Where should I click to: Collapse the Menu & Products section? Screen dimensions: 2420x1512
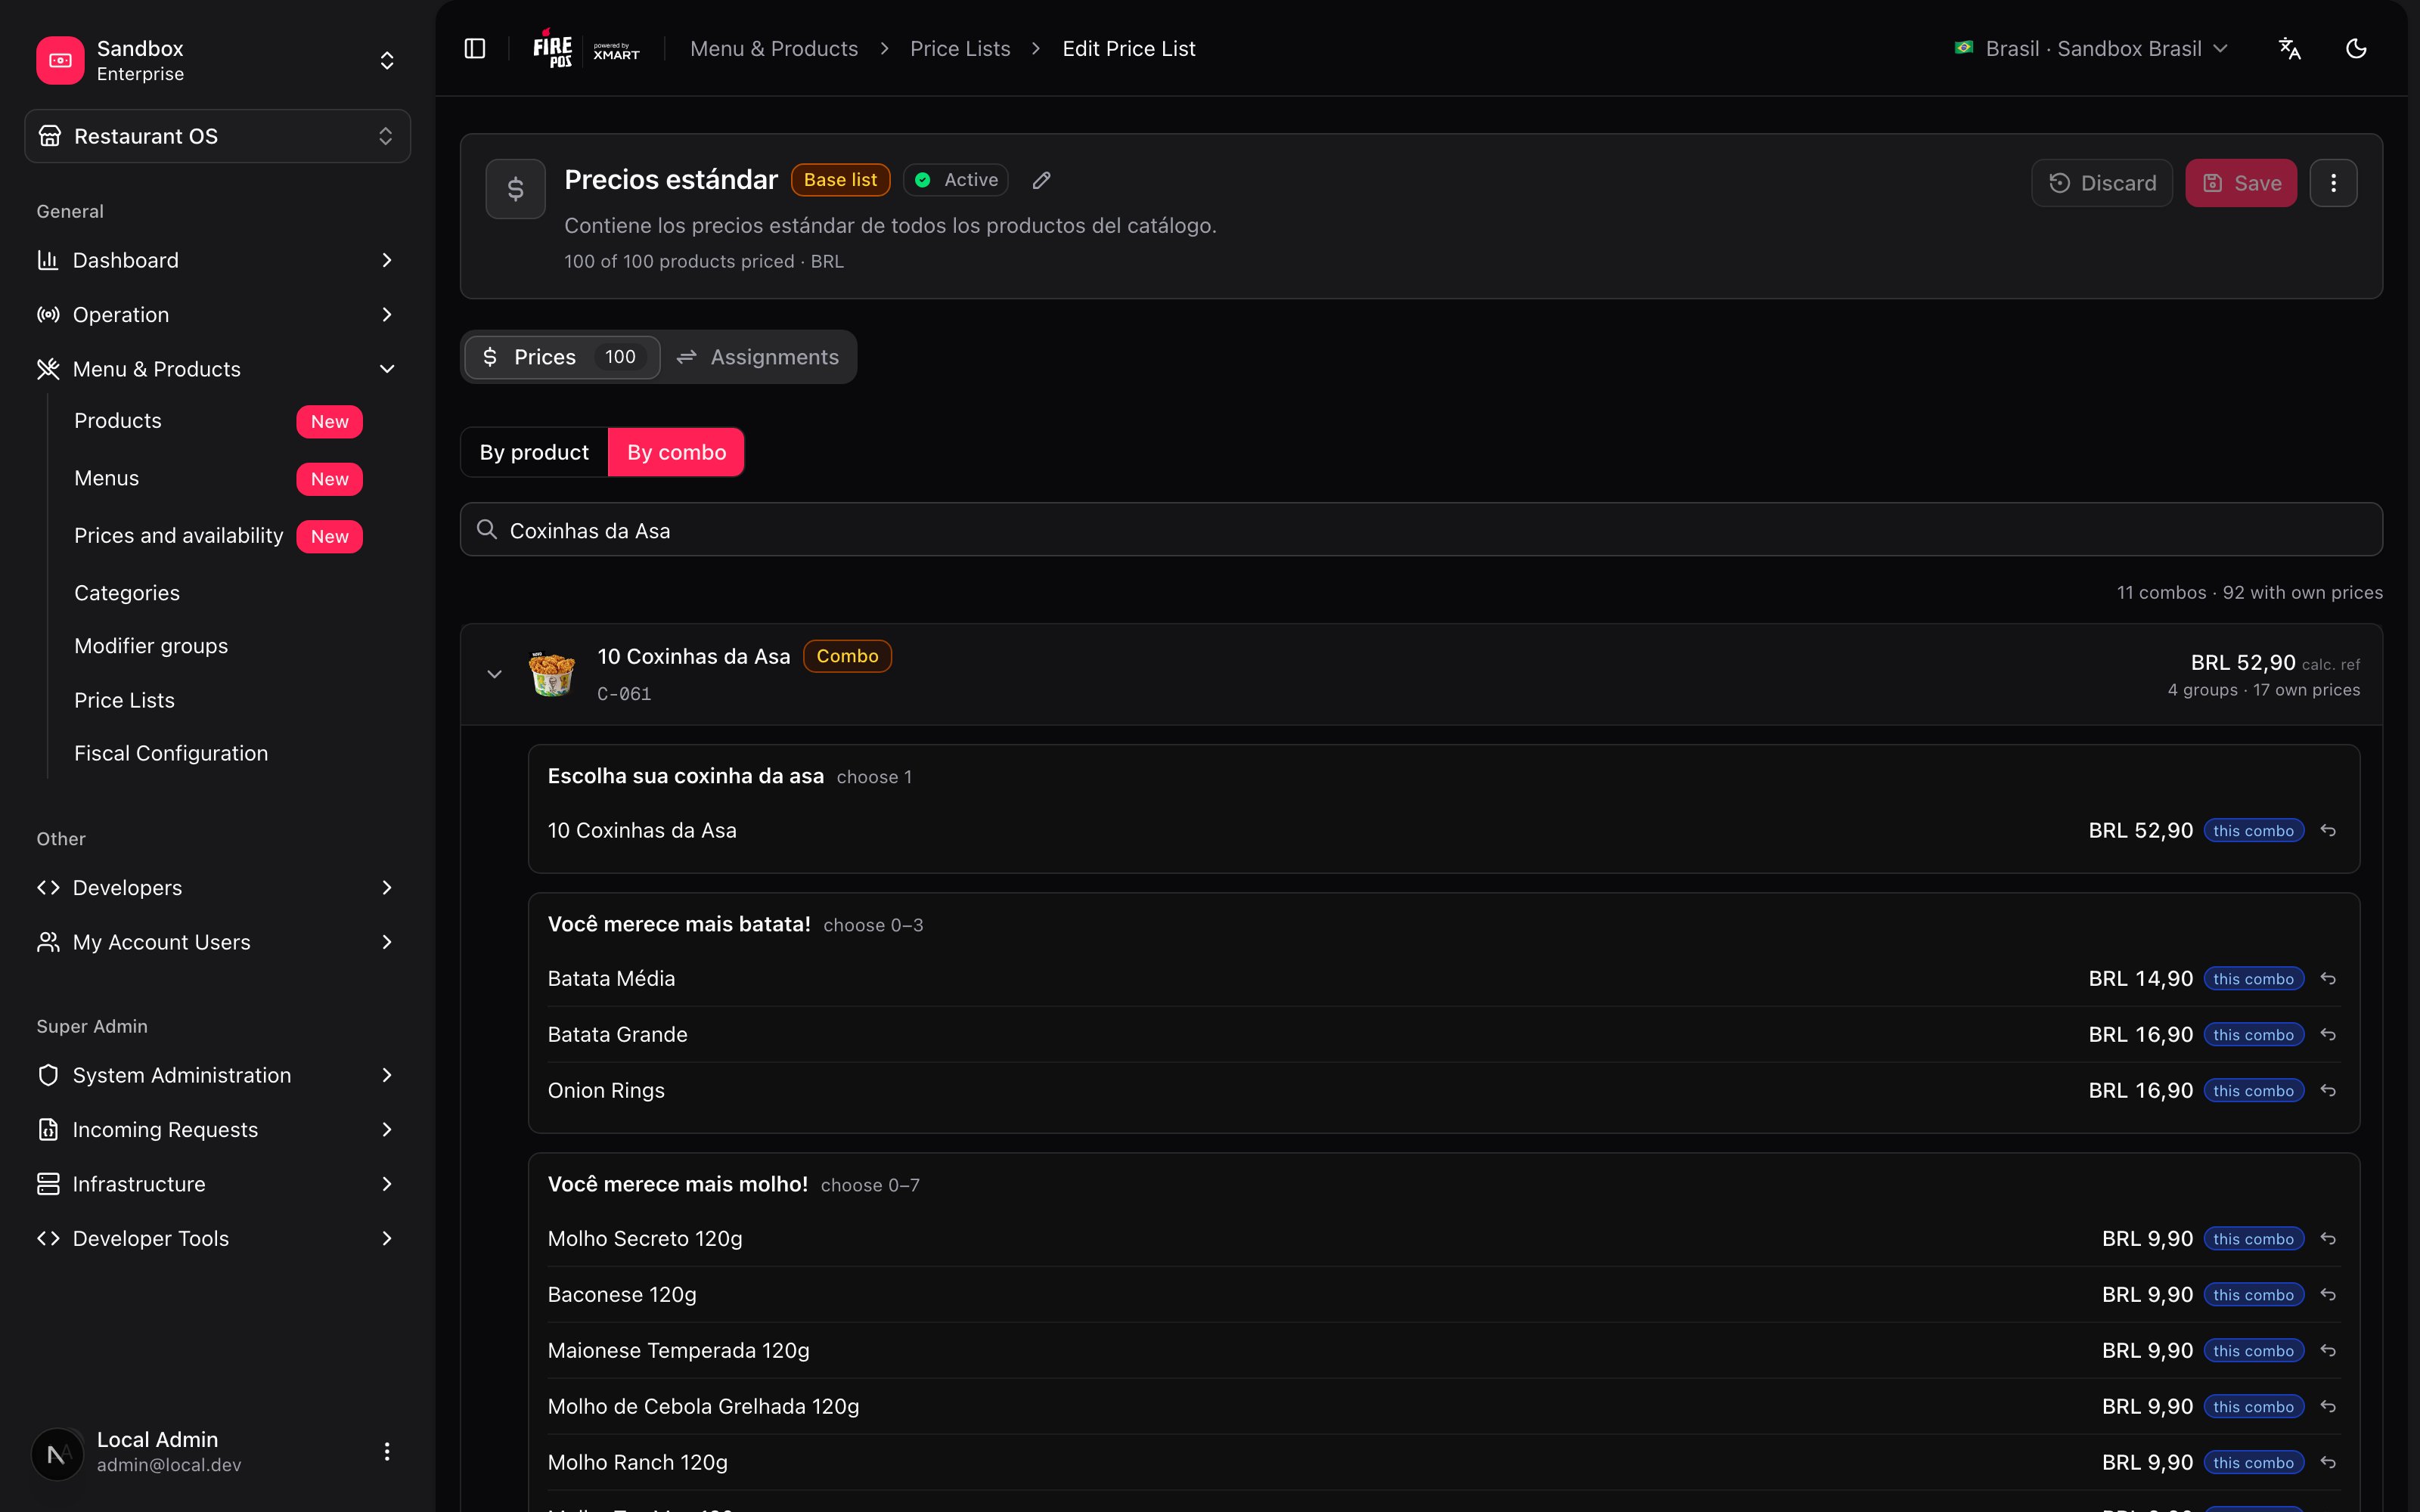tap(217, 369)
